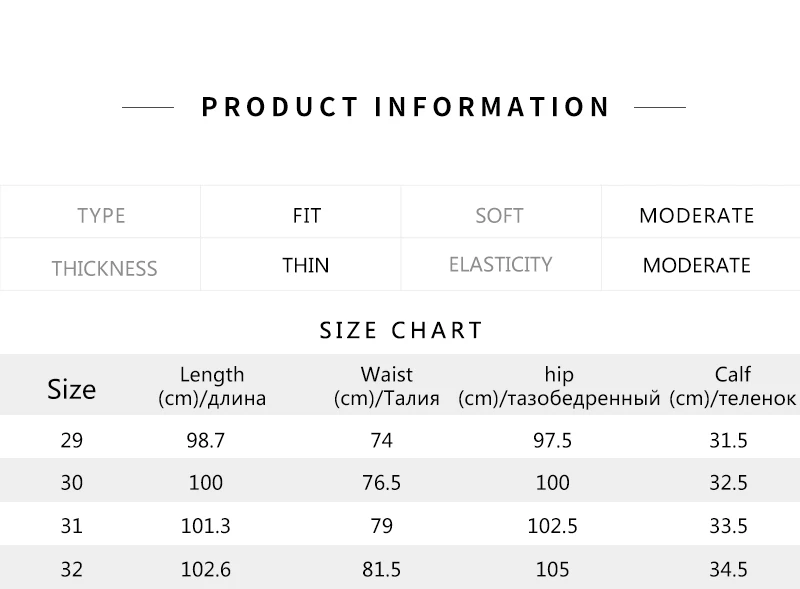This screenshot has width=800, height=589.
Task: Select the Waist (cm) column header
Action: click(x=387, y=386)
